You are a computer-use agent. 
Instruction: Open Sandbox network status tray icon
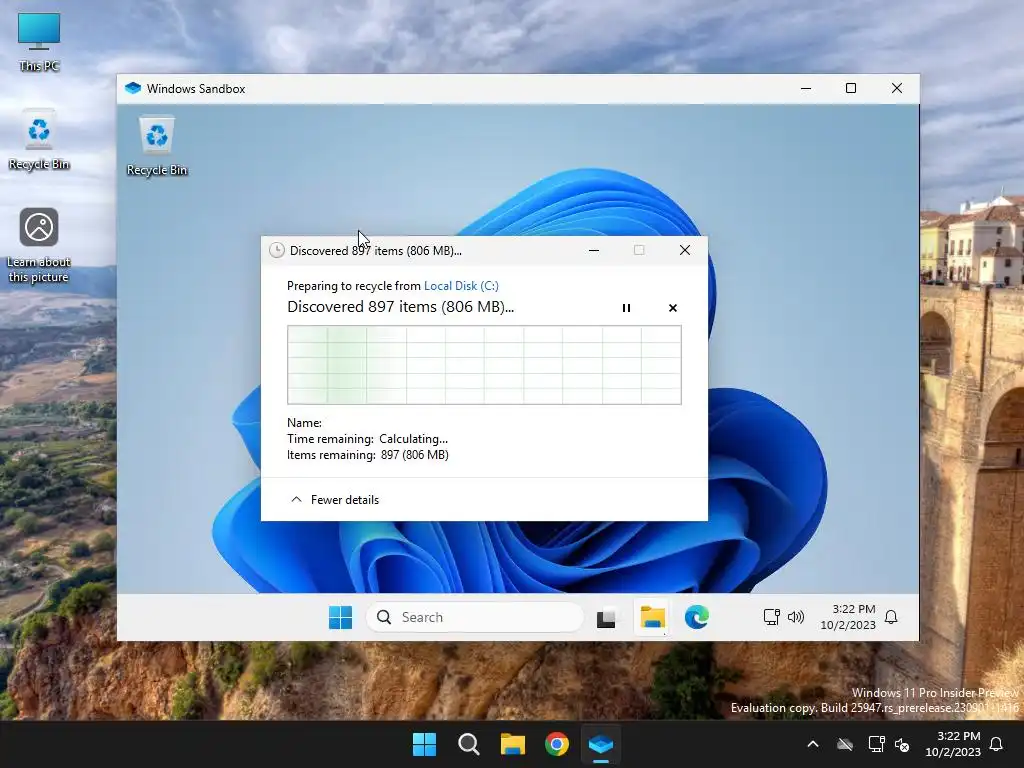click(771, 617)
